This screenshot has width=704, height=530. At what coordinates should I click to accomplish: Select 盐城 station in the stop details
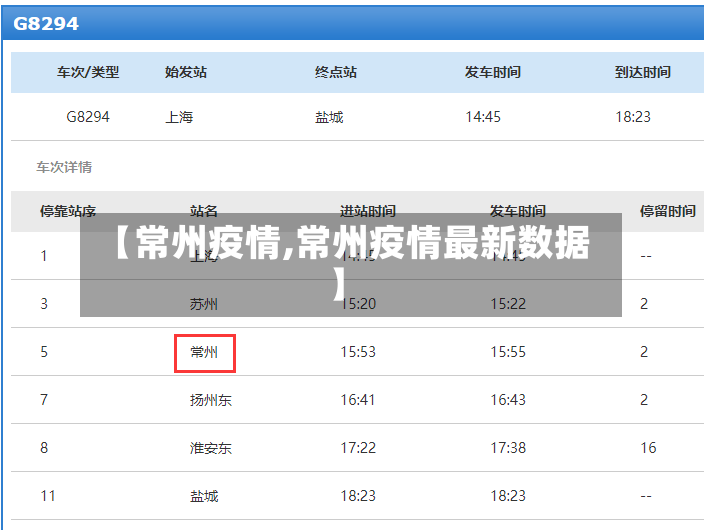coord(204,496)
